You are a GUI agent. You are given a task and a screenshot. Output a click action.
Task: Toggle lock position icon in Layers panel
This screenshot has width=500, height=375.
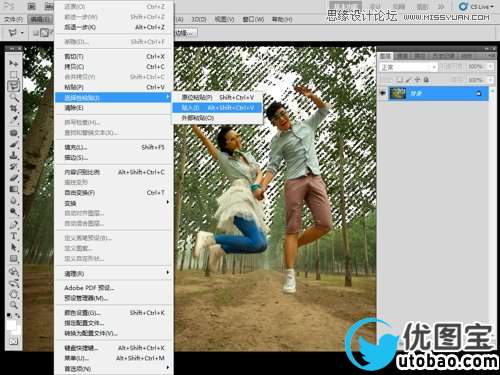(x=417, y=80)
